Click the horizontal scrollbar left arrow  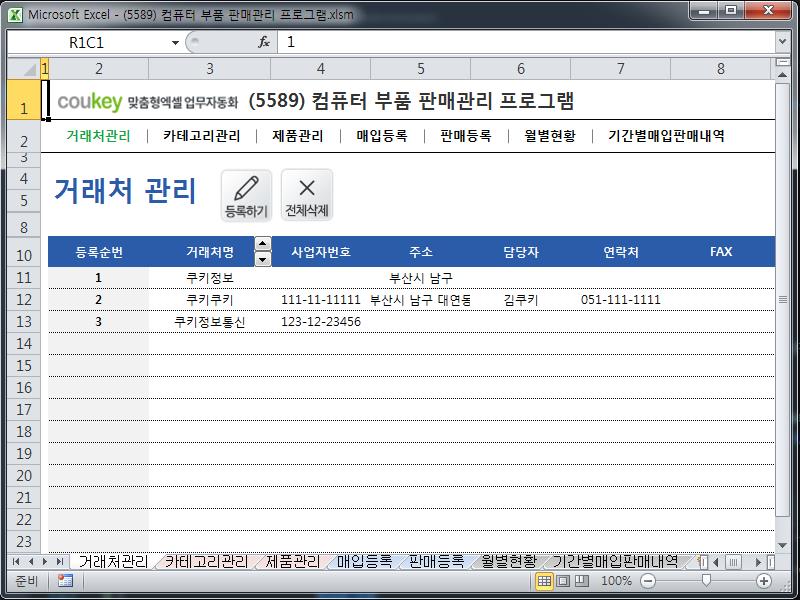coord(715,562)
